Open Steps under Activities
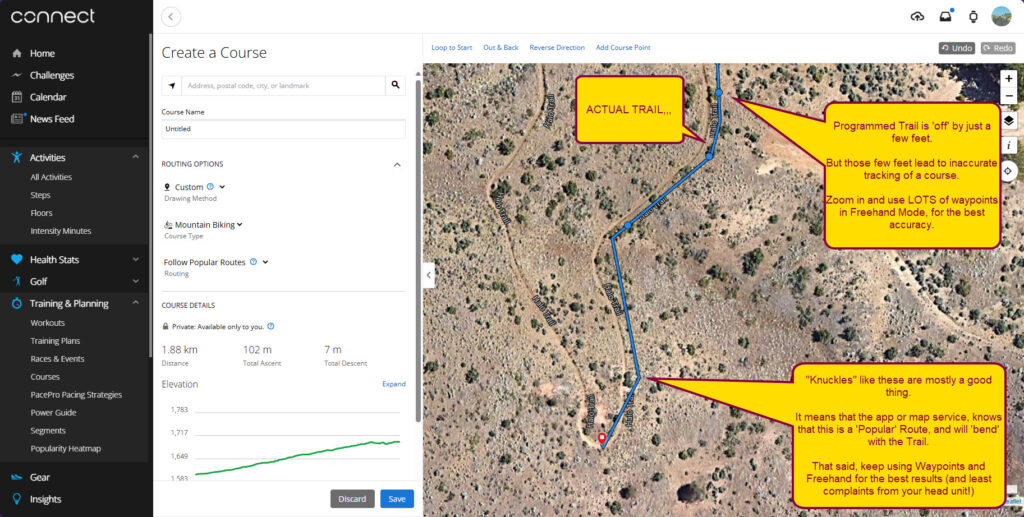The width and height of the screenshot is (1024, 517). 40,195
